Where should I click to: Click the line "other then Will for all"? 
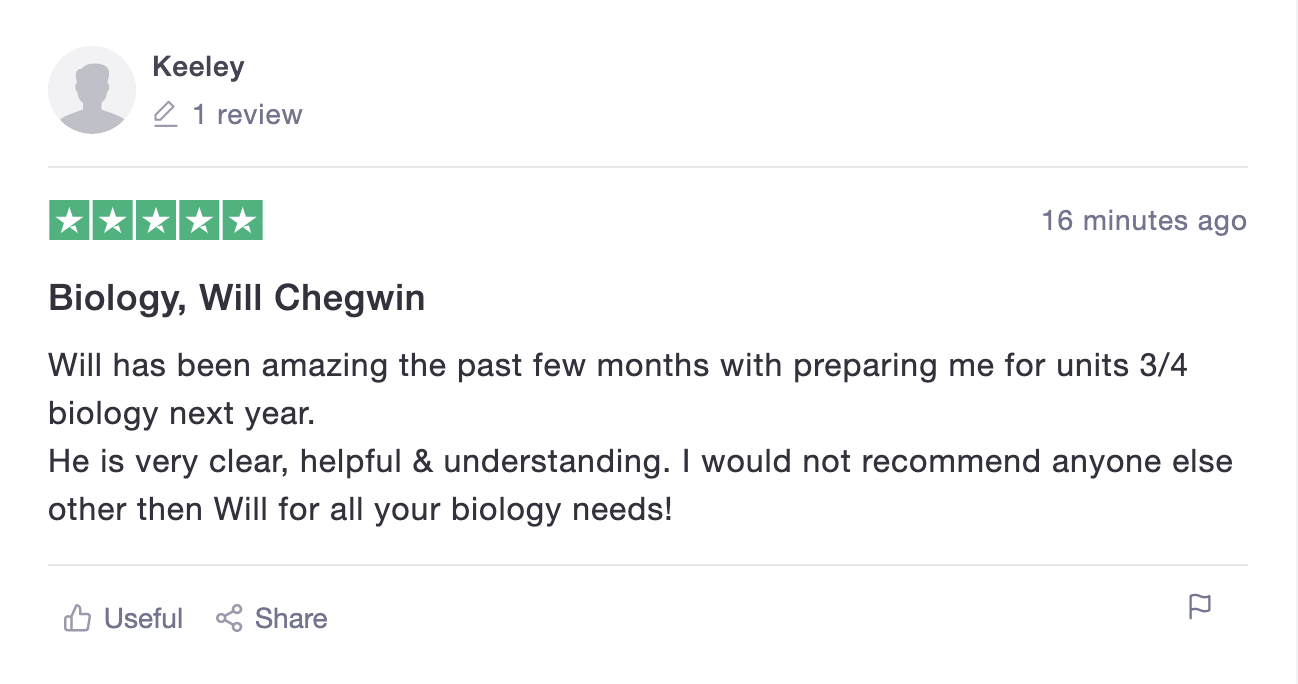pyautogui.click(x=360, y=510)
